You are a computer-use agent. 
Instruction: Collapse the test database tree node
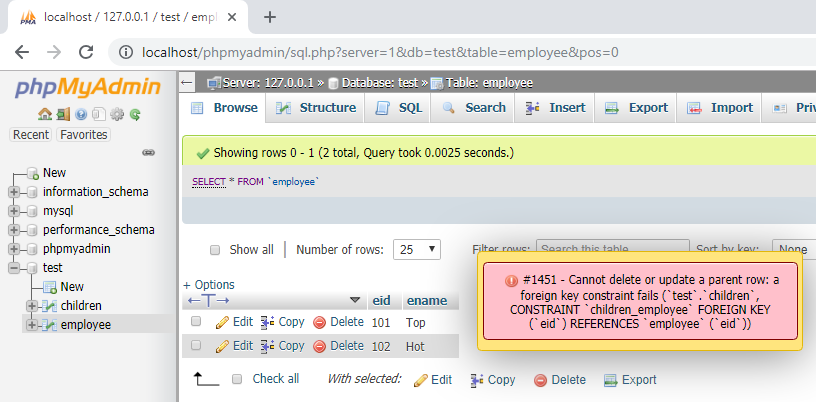point(14,268)
